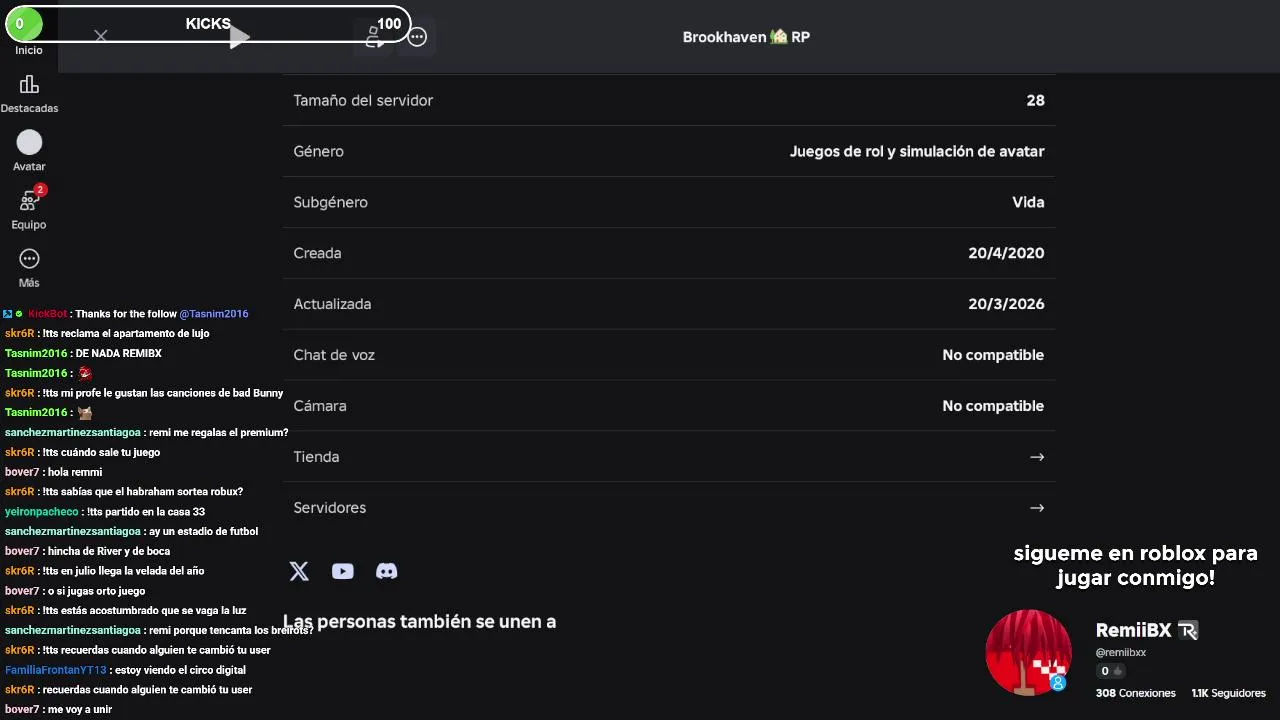View the 1.1K Seguidores list

1228,693
